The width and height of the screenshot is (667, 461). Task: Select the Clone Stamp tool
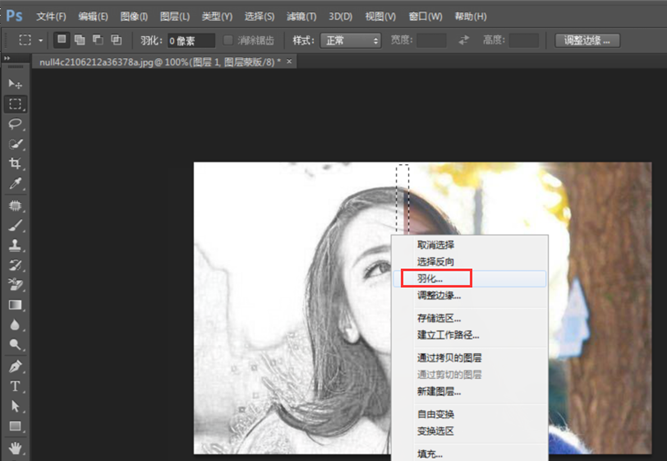15,245
